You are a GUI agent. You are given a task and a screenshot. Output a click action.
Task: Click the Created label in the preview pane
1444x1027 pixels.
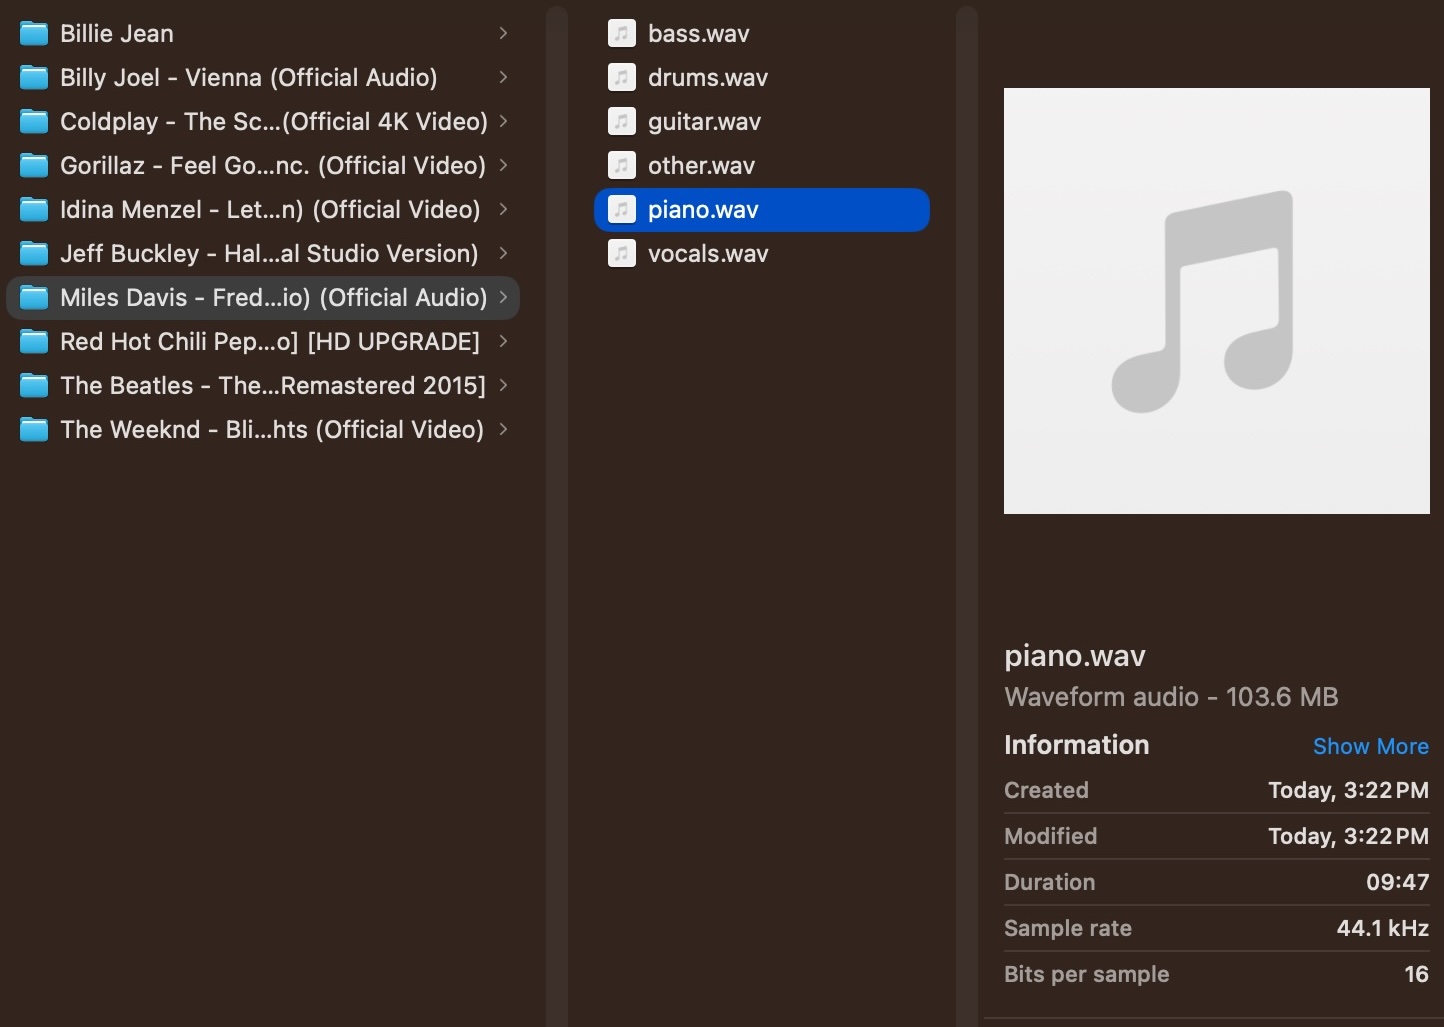point(1046,790)
